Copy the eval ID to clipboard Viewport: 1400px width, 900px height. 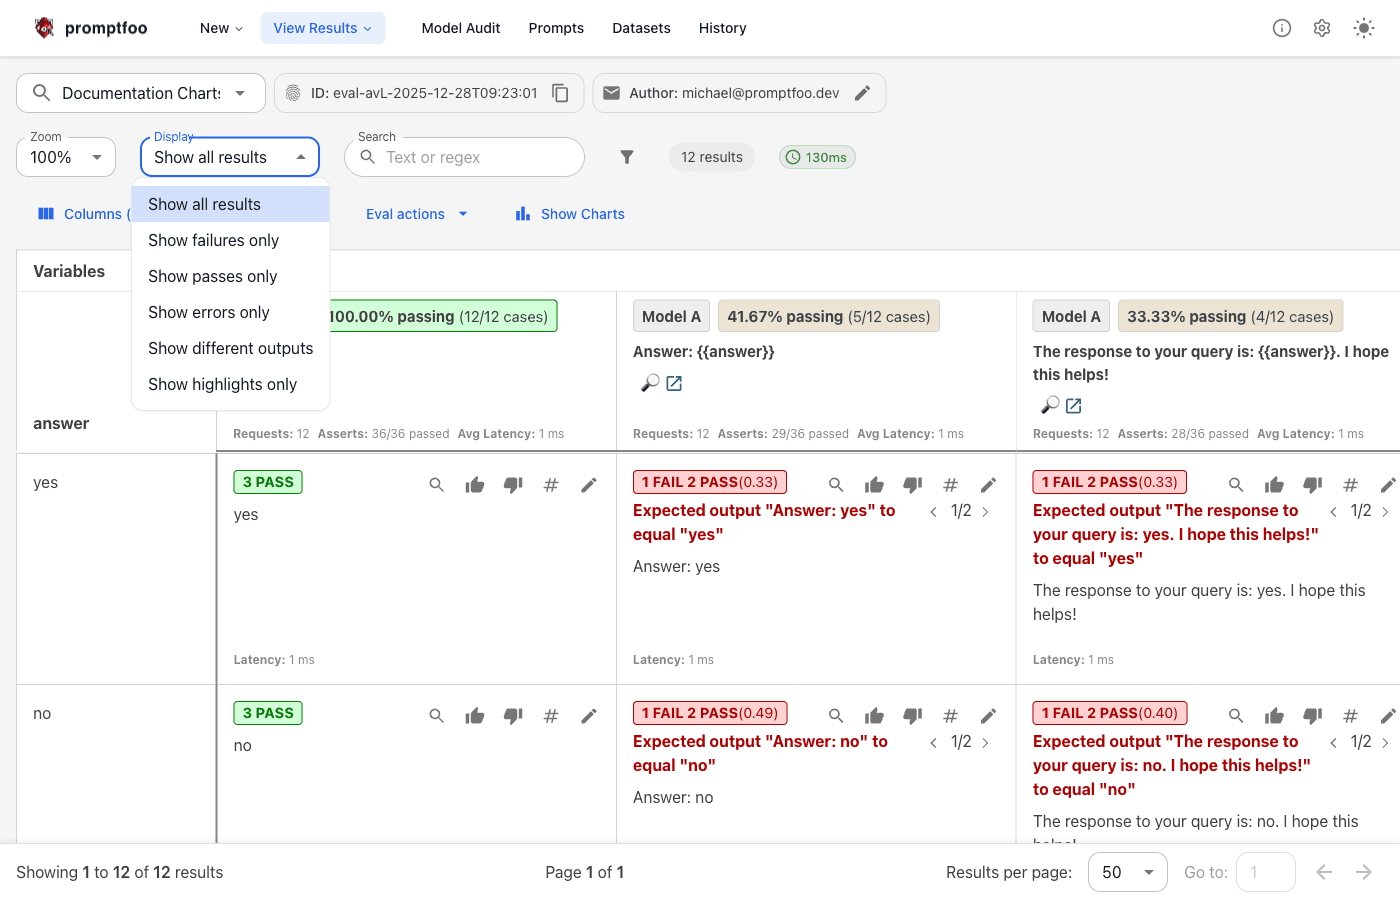click(x=560, y=93)
